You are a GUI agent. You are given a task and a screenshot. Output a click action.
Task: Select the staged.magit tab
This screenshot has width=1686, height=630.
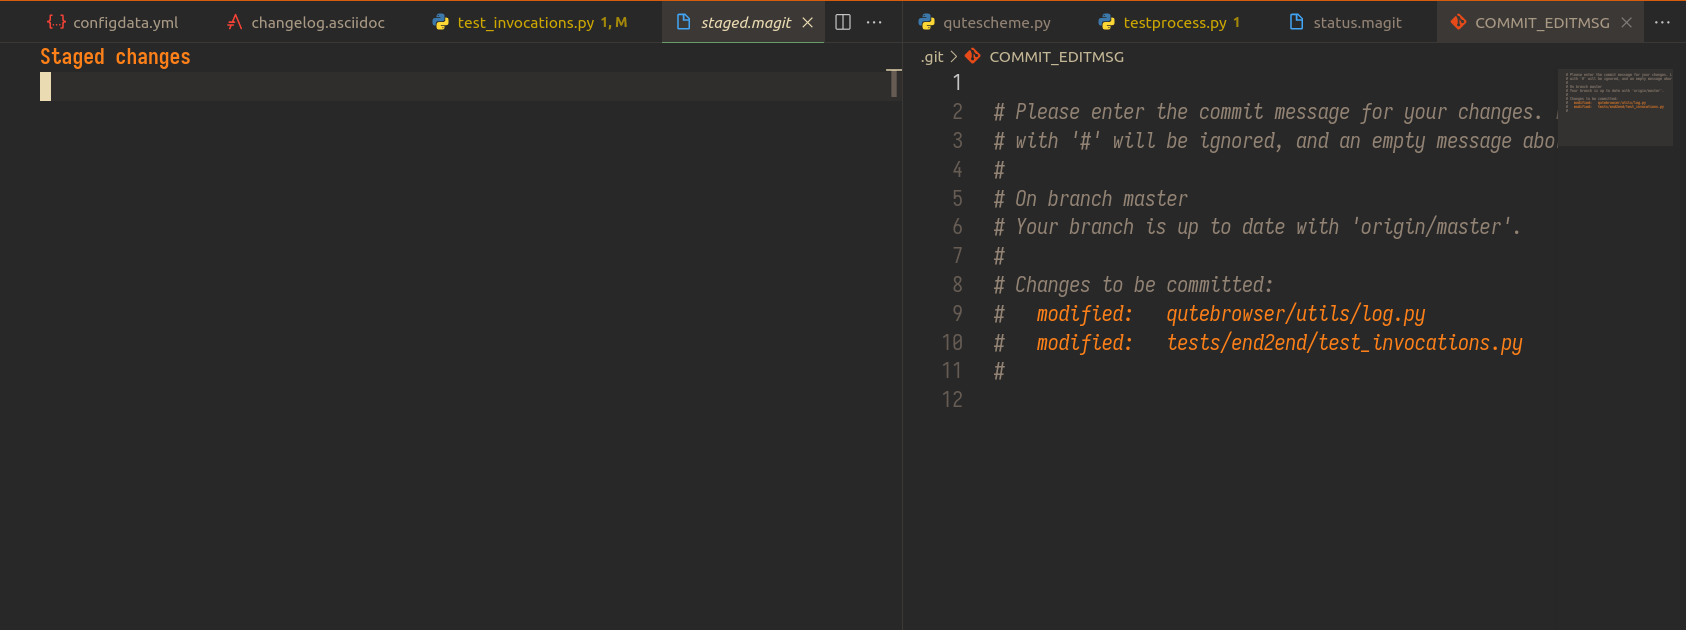[745, 22]
